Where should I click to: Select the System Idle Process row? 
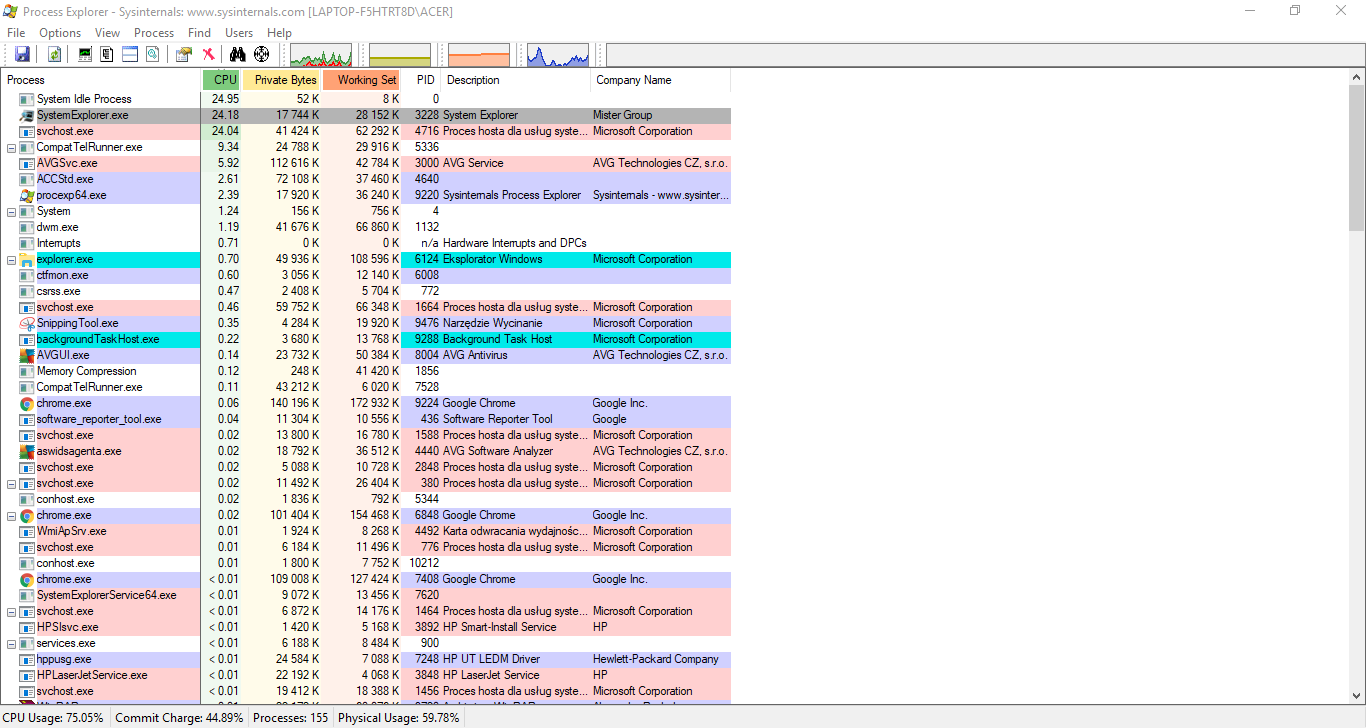point(366,99)
